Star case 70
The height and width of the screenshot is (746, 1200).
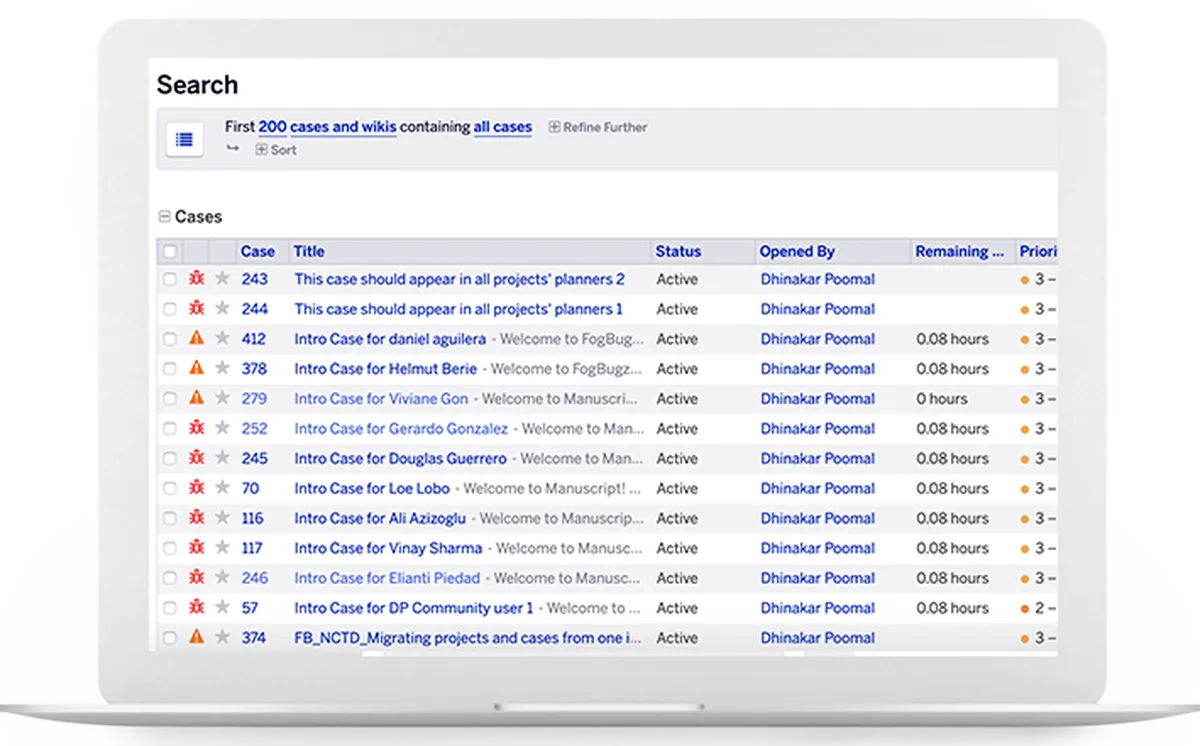point(222,488)
